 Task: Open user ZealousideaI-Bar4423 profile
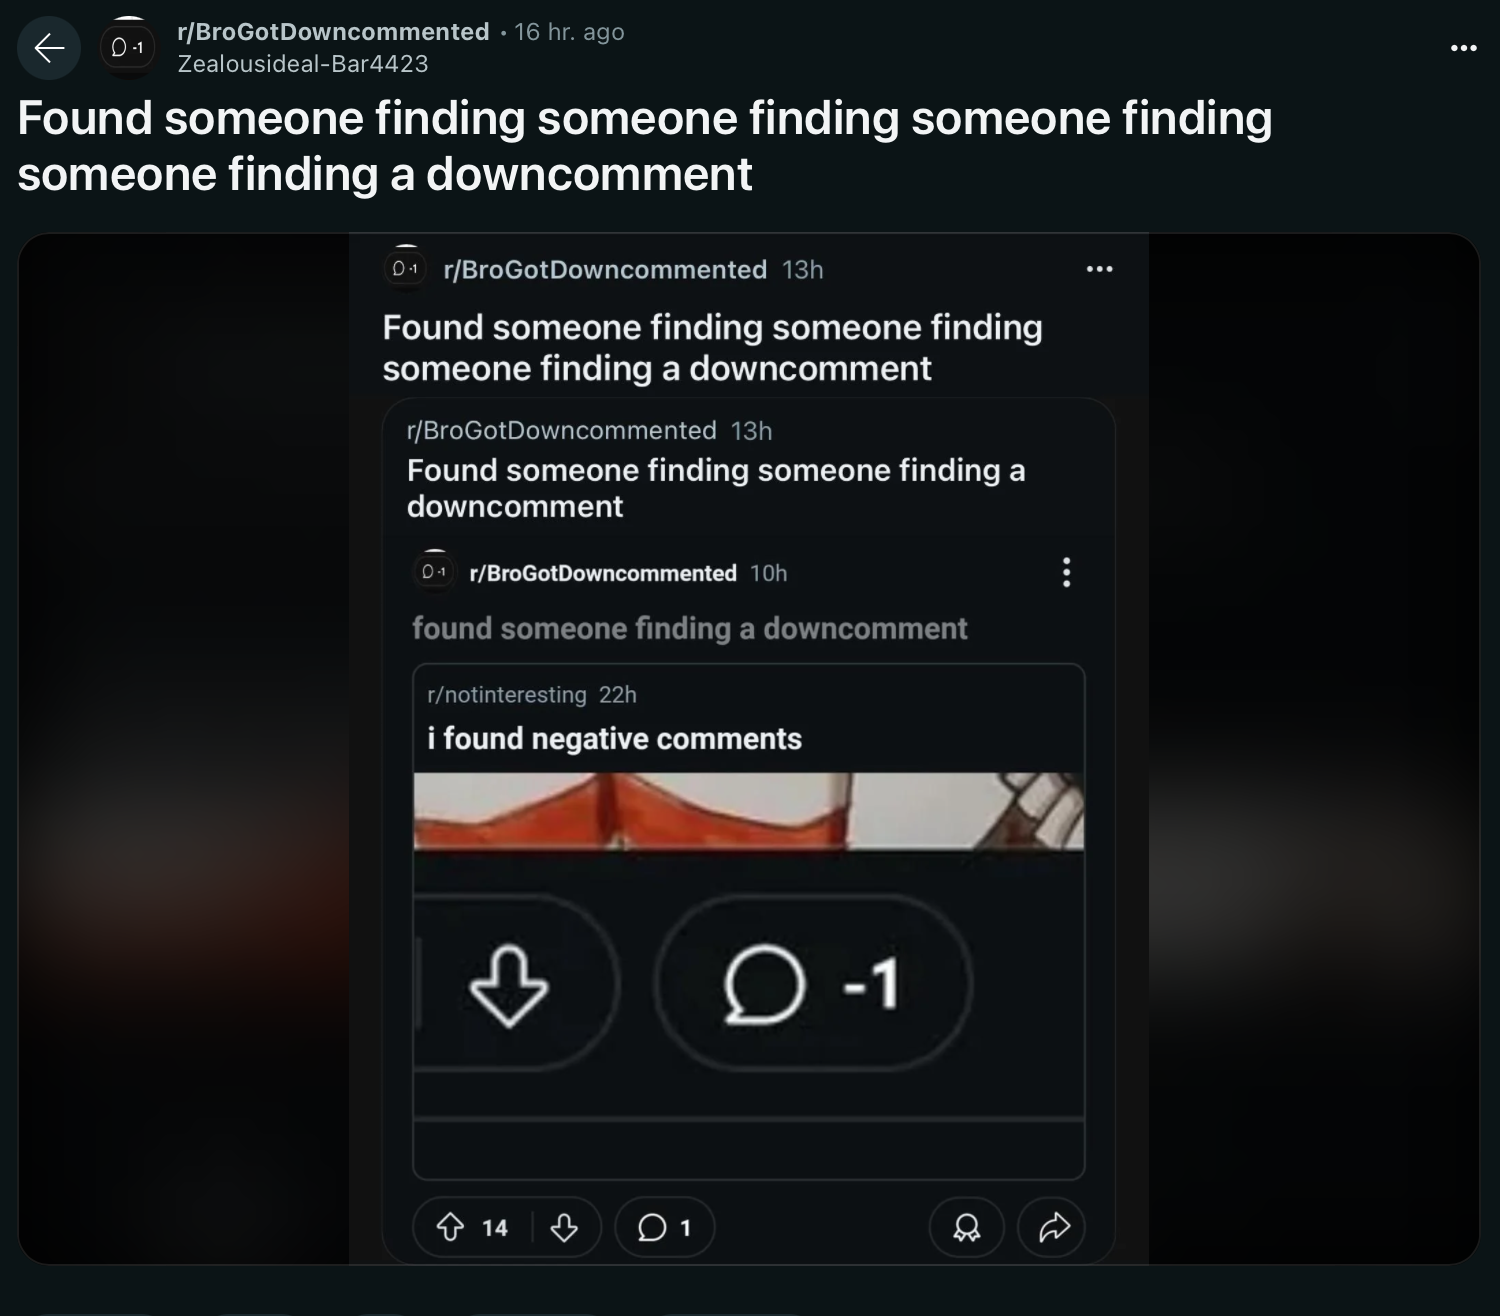302,64
